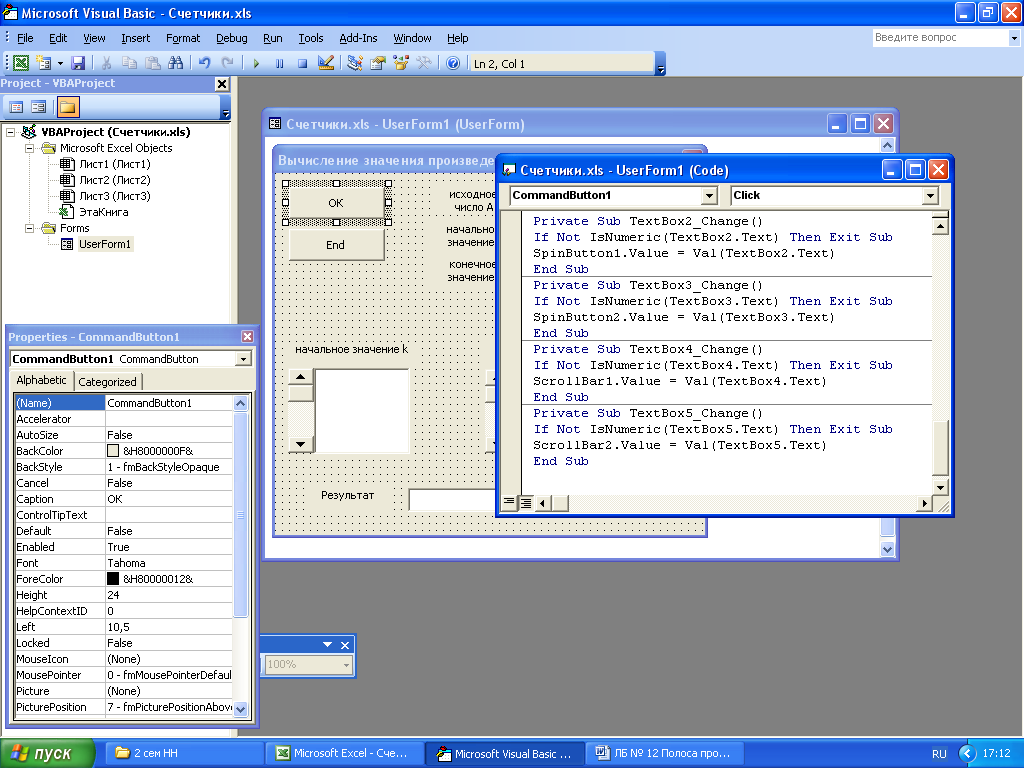1024x768 pixels.
Task: Collapse the Forms folder node
Action: [29, 229]
